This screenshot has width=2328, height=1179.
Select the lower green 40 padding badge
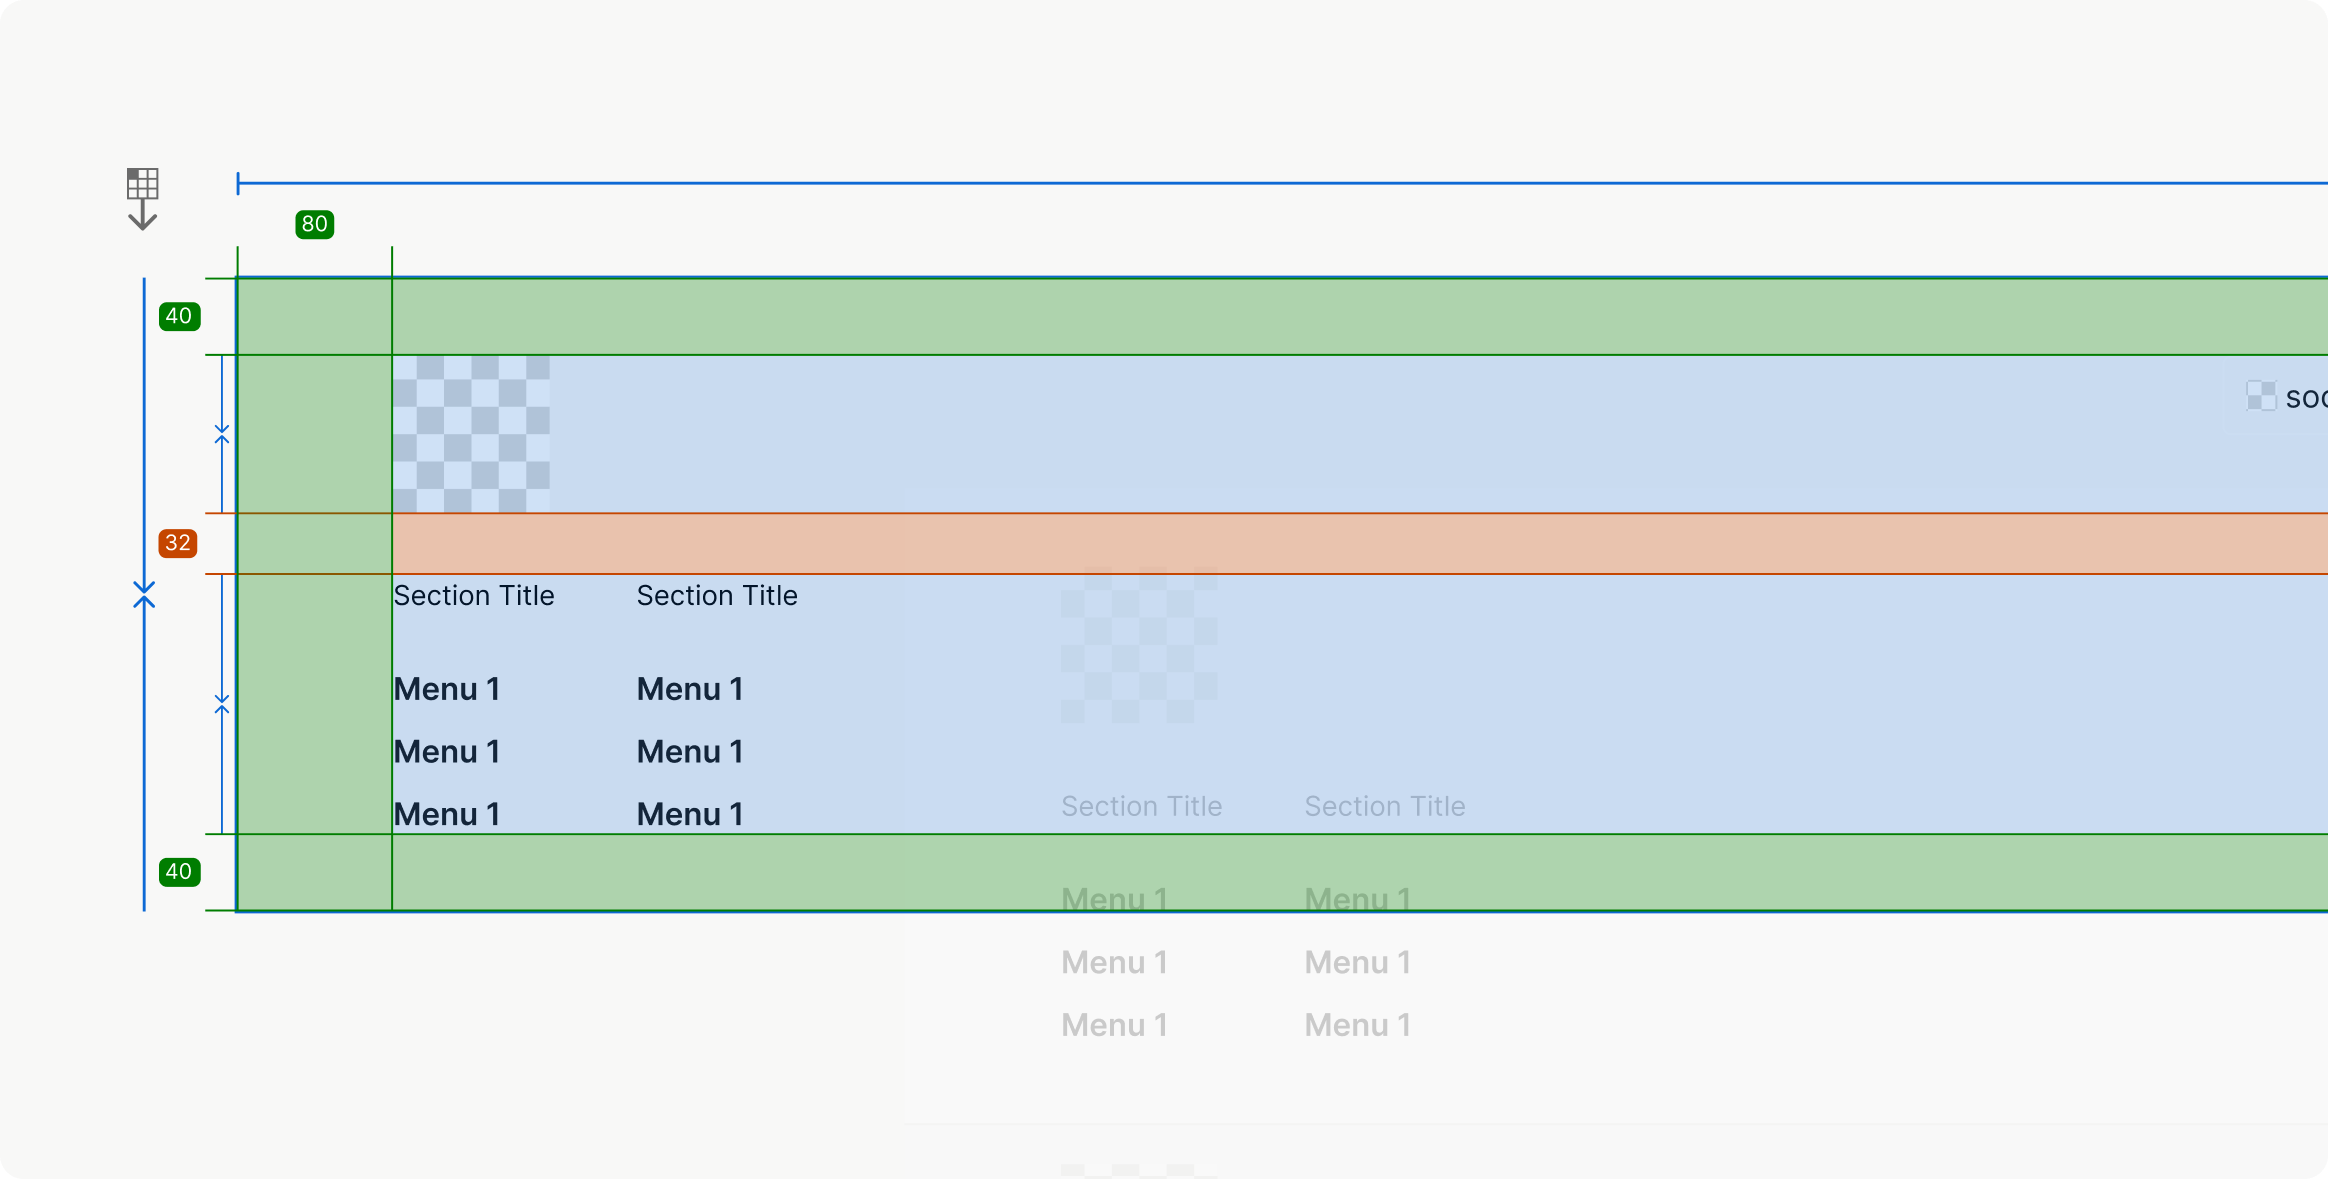tap(179, 871)
